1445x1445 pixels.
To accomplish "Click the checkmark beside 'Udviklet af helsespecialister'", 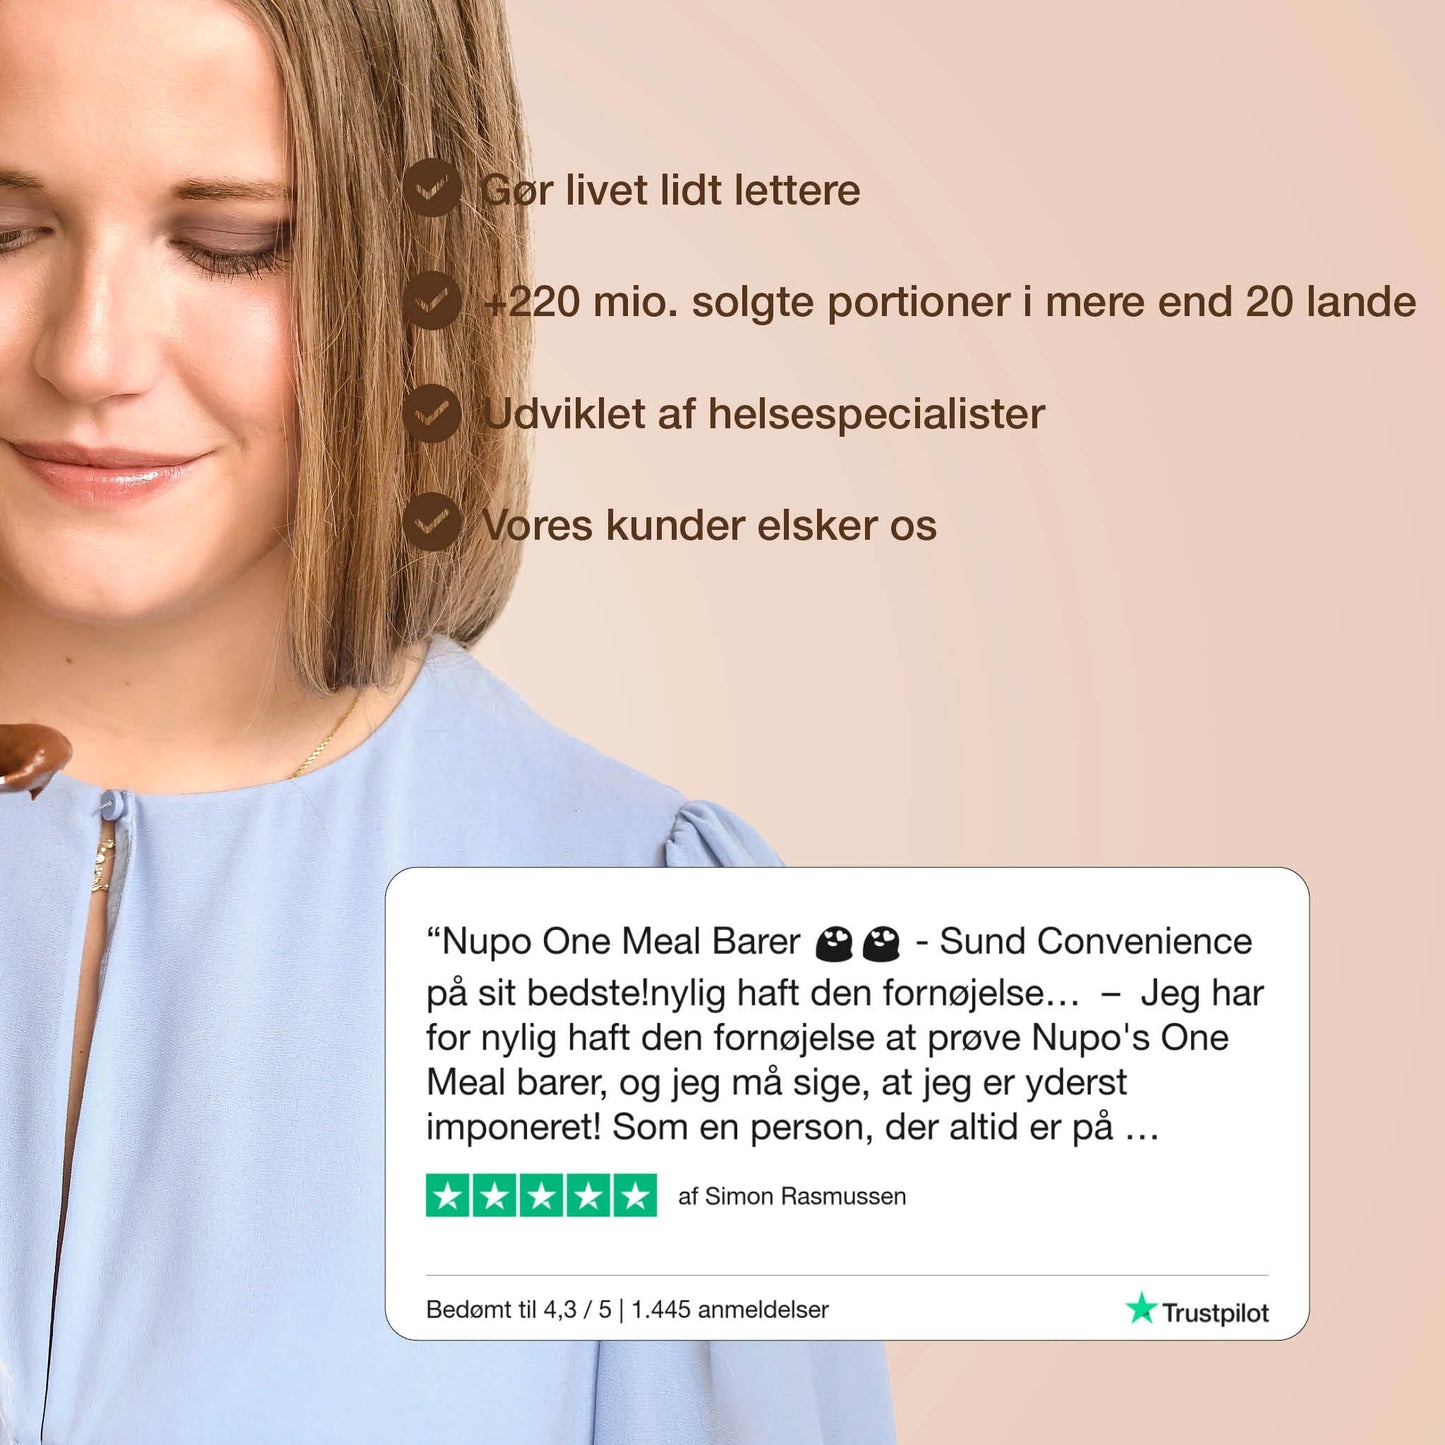I will tap(432, 413).
